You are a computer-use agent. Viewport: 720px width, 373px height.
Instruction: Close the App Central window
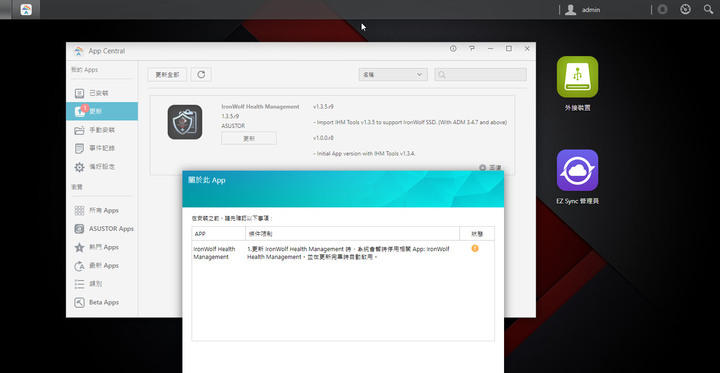pos(527,49)
